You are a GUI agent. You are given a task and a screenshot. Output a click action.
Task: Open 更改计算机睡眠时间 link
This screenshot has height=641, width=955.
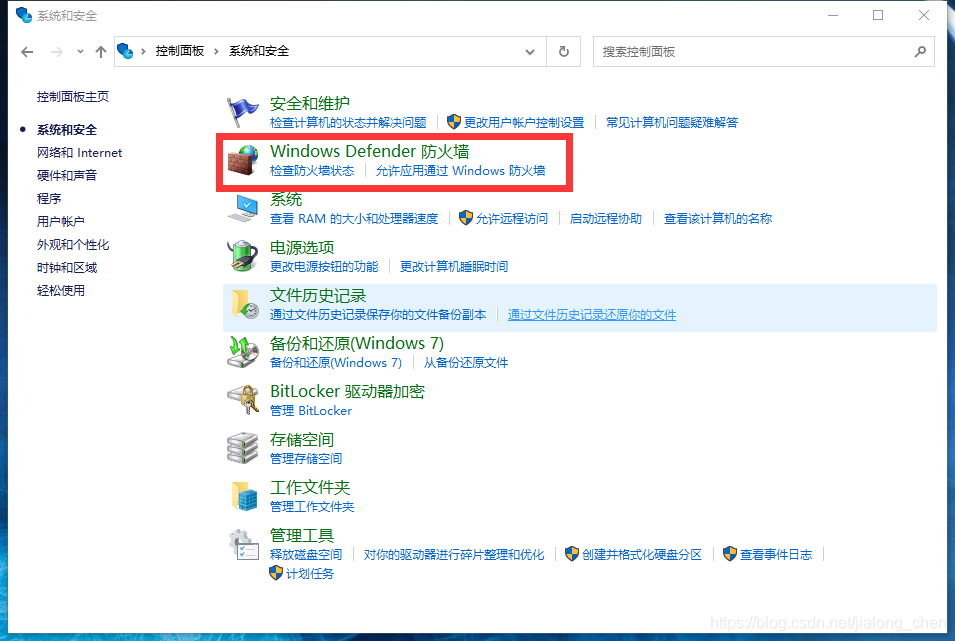click(454, 266)
